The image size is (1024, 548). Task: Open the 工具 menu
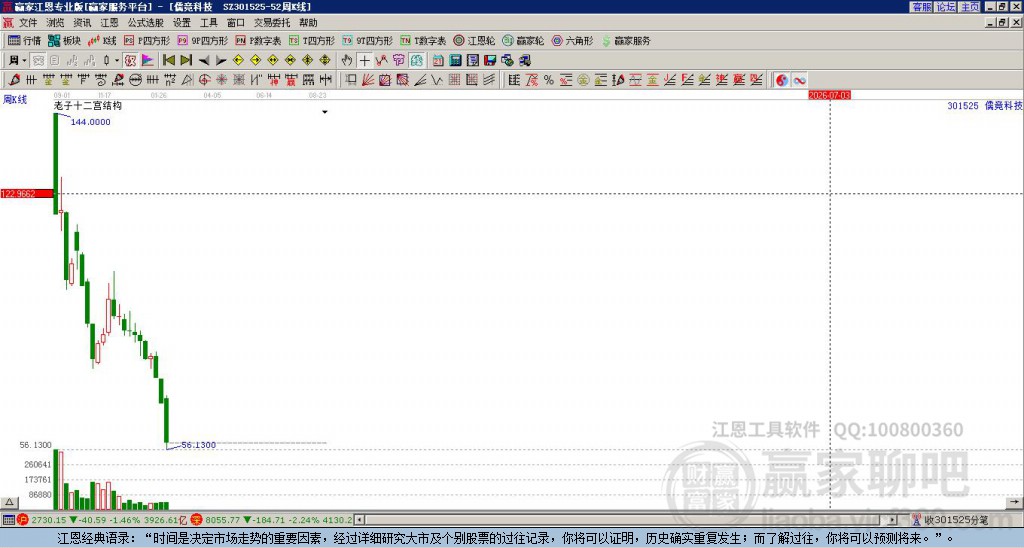point(209,23)
